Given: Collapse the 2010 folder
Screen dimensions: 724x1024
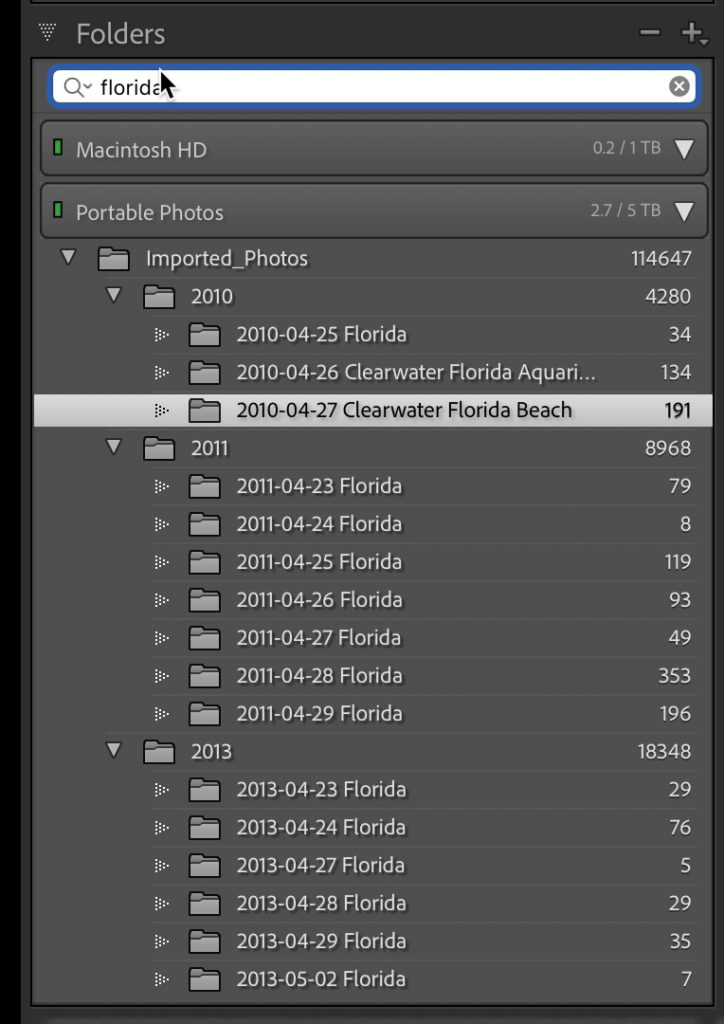Looking at the screenshot, I should coord(114,296).
